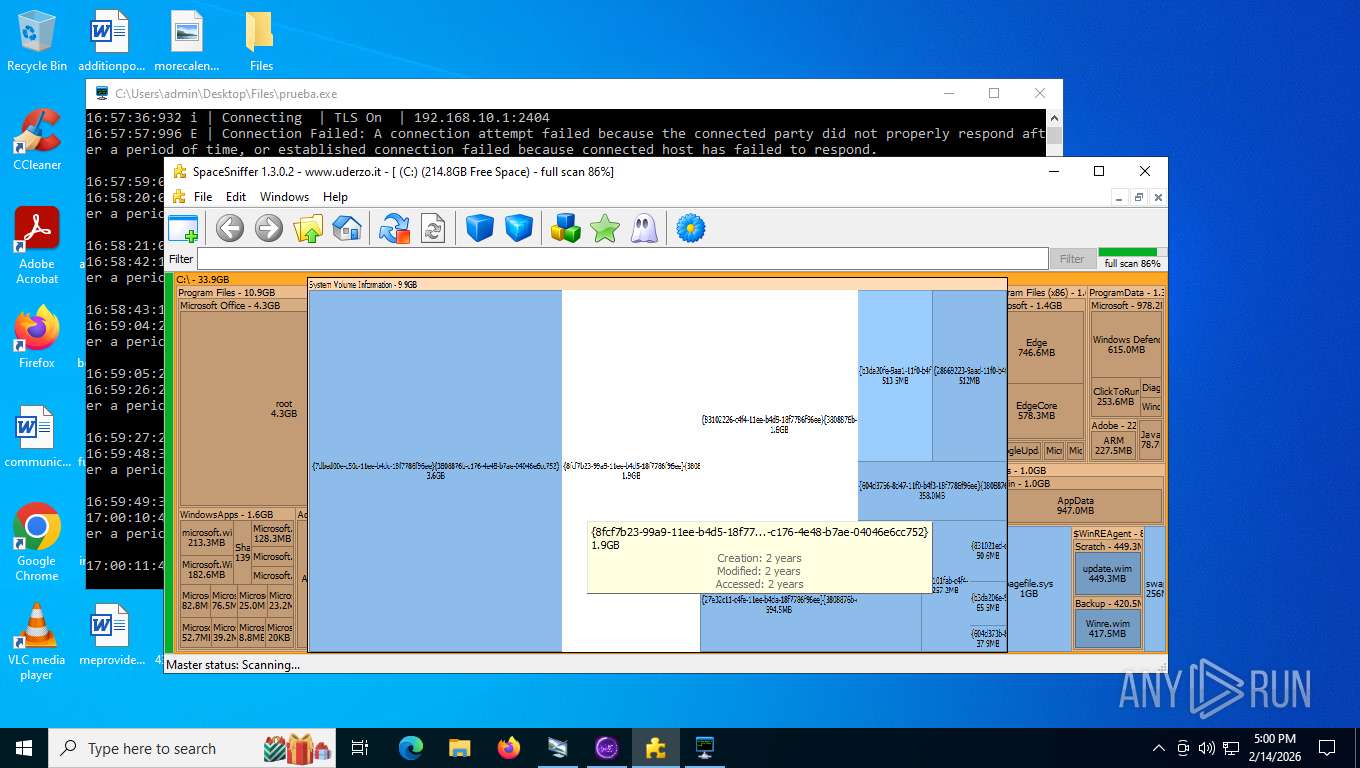Select the C:\ - 33.9GB header
Image resolution: width=1360 pixels, height=768 pixels.
click(203, 280)
